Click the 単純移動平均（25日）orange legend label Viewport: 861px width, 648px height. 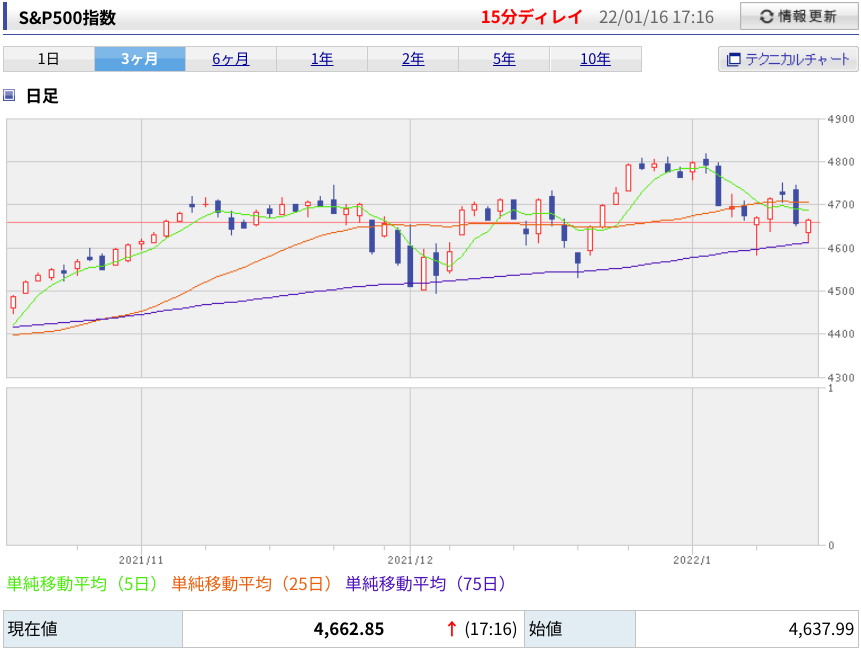252,583
